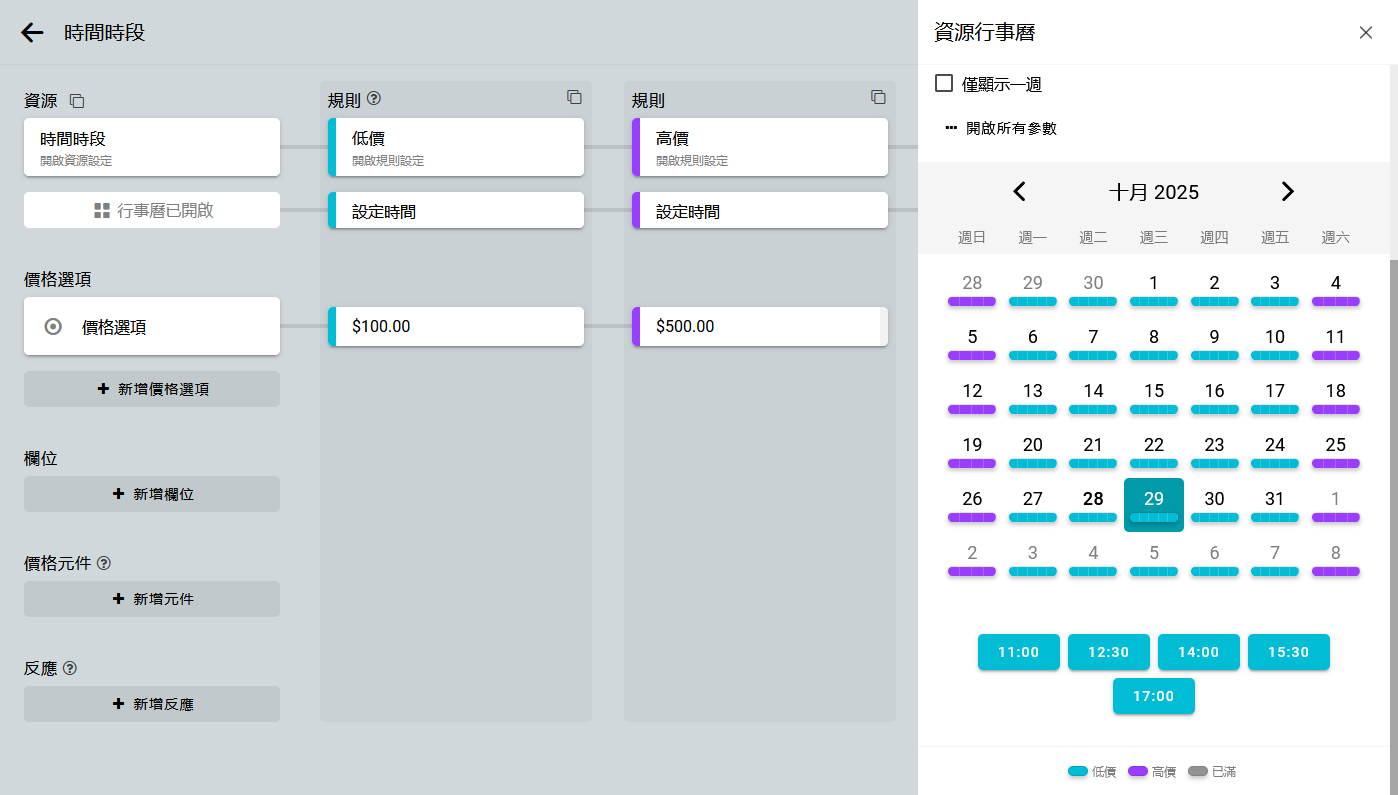Select the 14:00 time slot

click(1198, 652)
